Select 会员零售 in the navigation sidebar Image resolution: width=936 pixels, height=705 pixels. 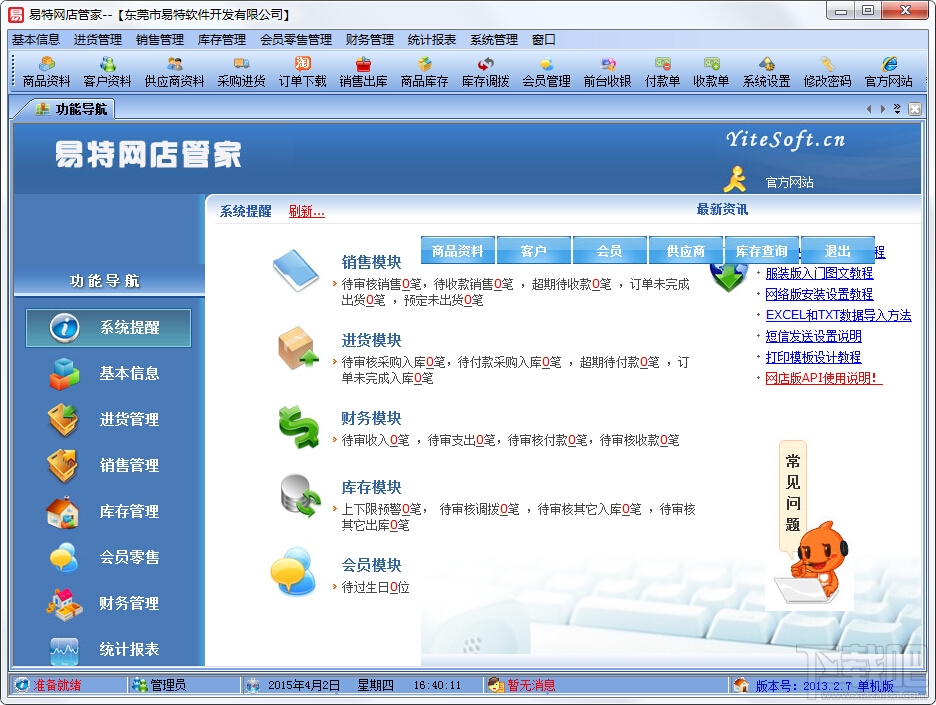pyautogui.click(x=109, y=558)
